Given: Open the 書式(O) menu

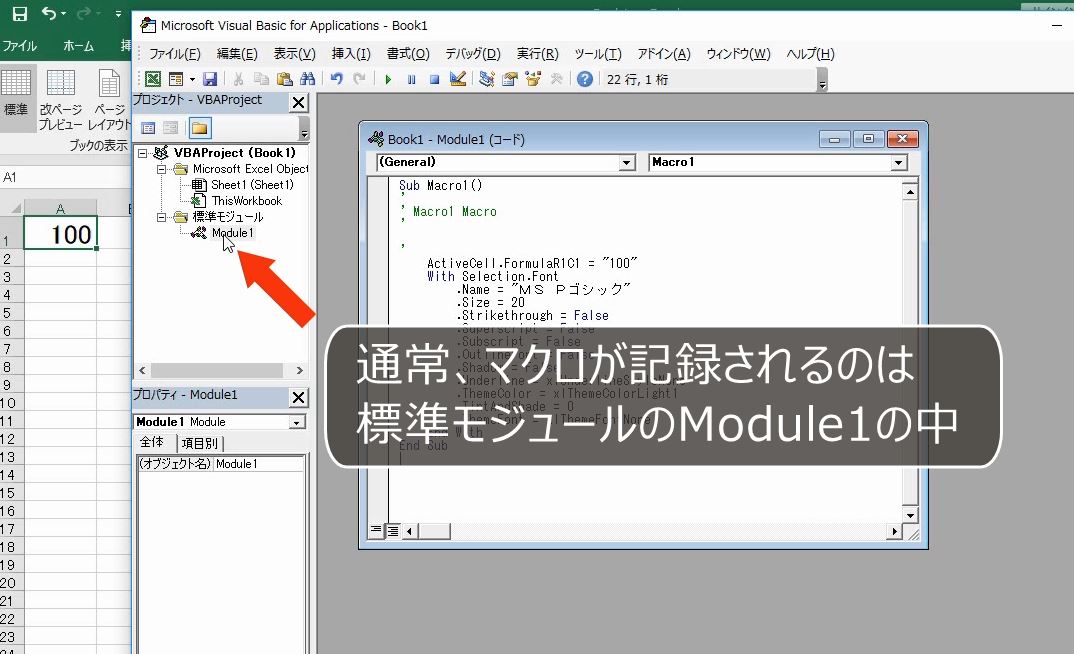Looking at the screenshot, I should [x=408, y=53].
